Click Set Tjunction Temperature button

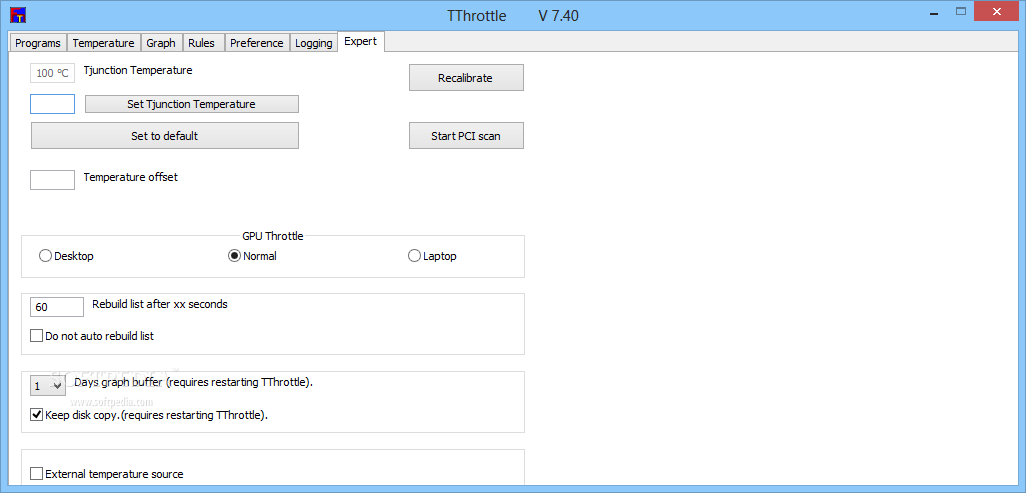tap(191, 104)
